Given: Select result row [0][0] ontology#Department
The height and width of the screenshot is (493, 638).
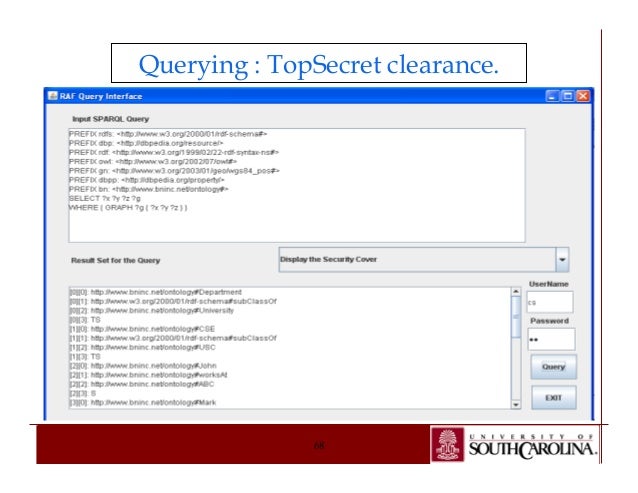Looking at the screenshot, I should 155,292.
